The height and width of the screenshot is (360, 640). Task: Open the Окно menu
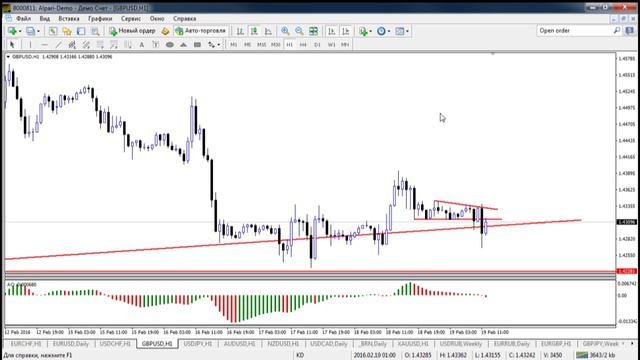(157, 18)
